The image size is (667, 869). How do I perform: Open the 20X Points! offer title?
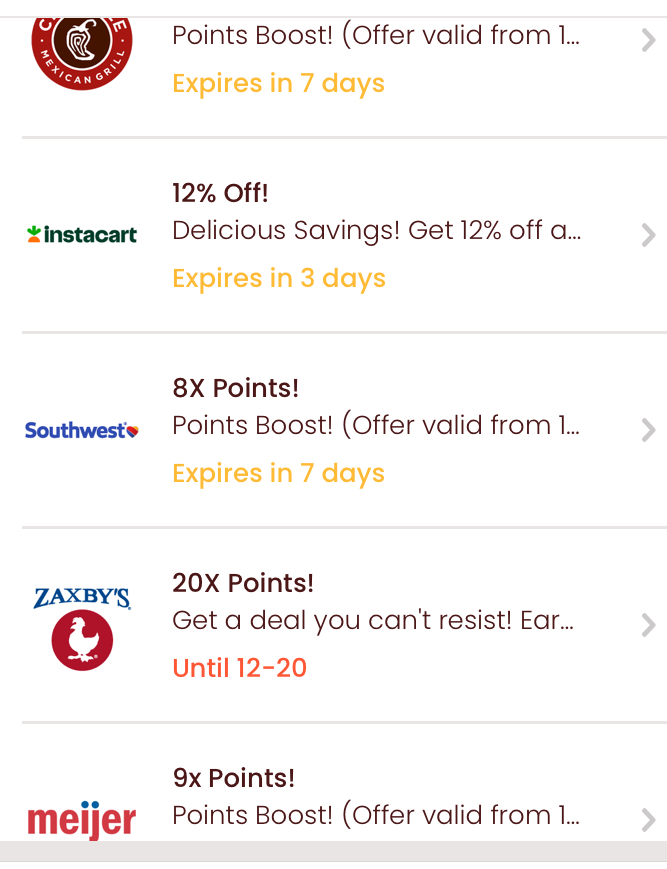243,583
